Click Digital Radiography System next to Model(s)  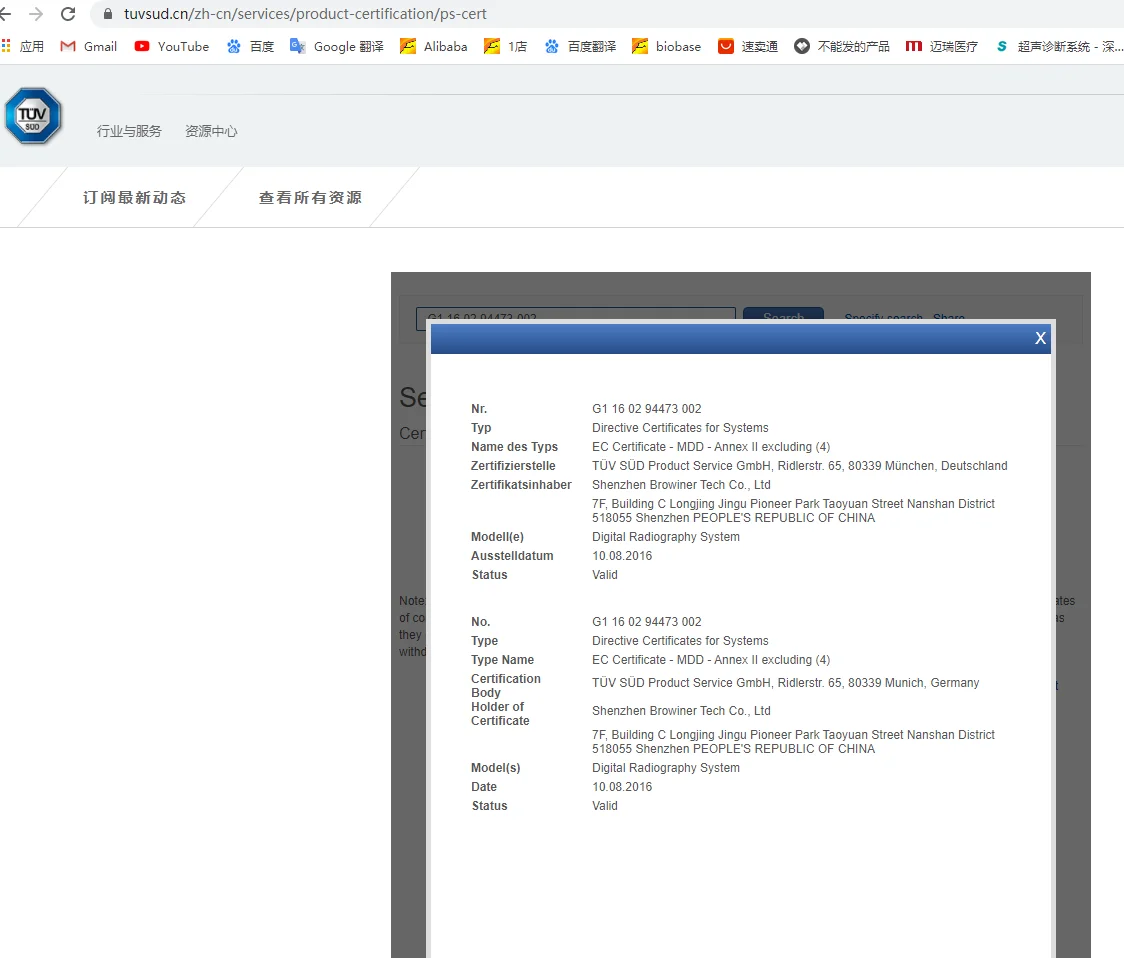tap(666, 768)
